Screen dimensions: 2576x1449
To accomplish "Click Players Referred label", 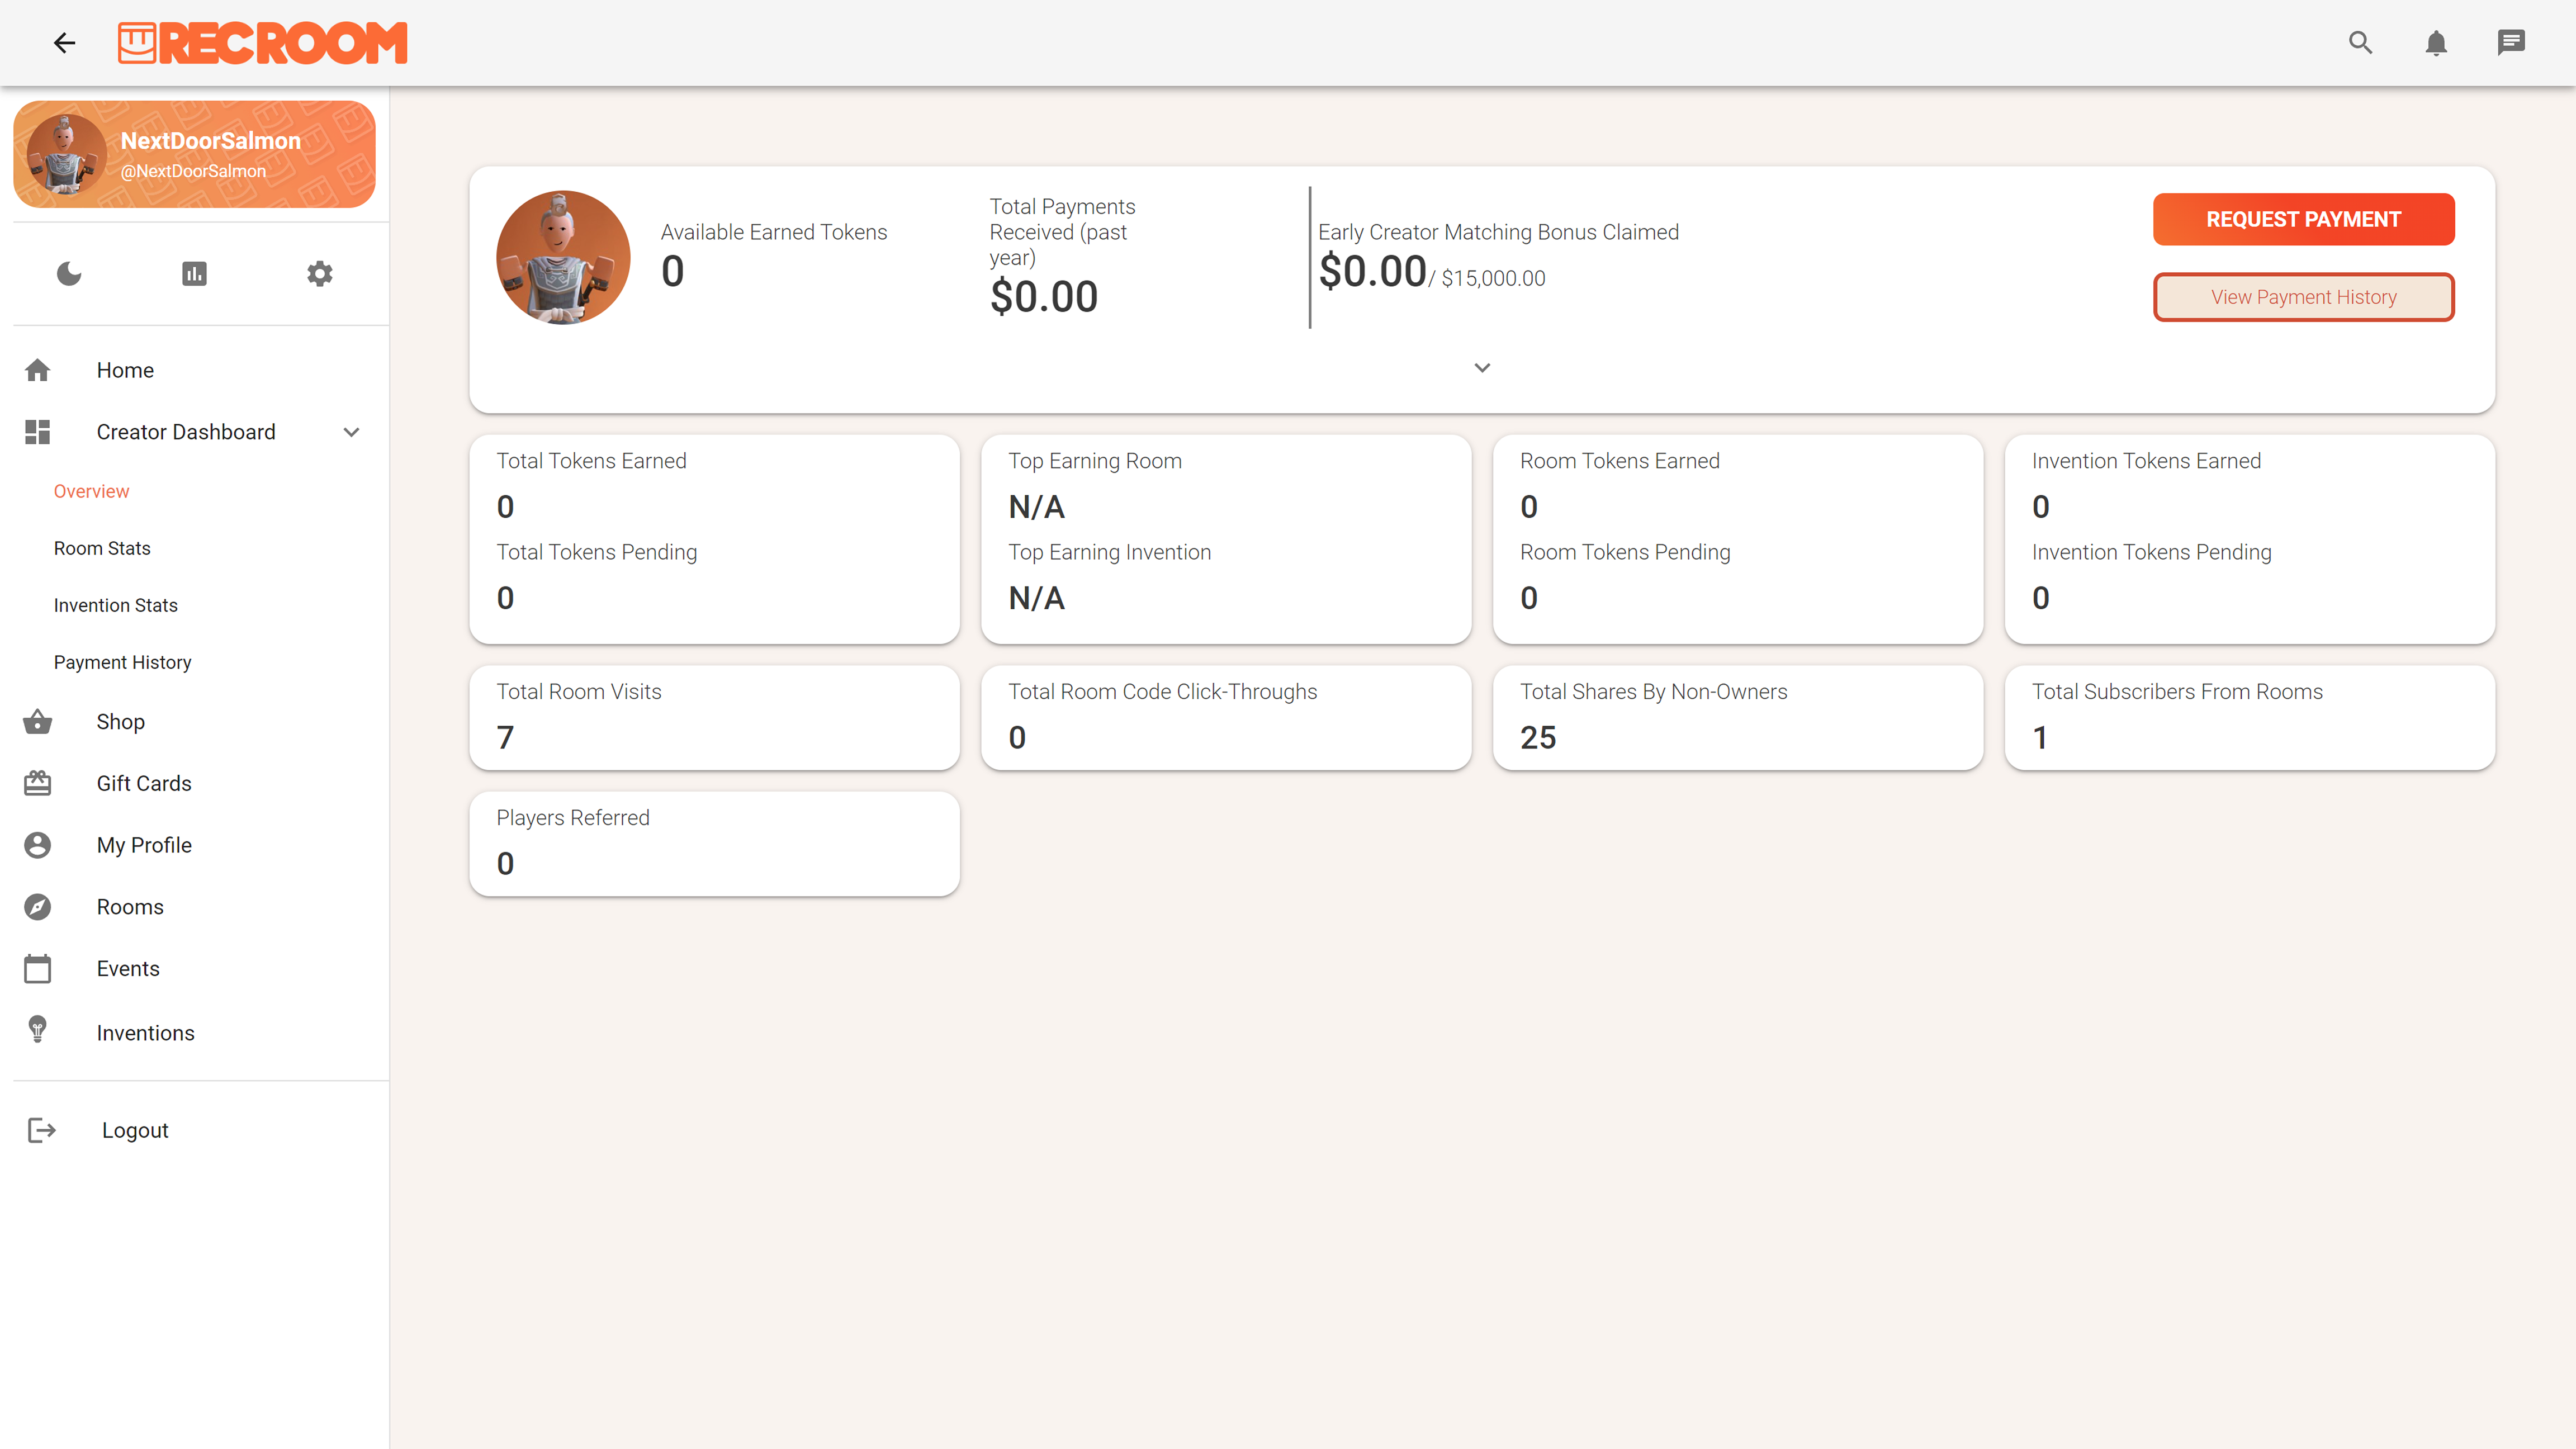I will 573,818.
